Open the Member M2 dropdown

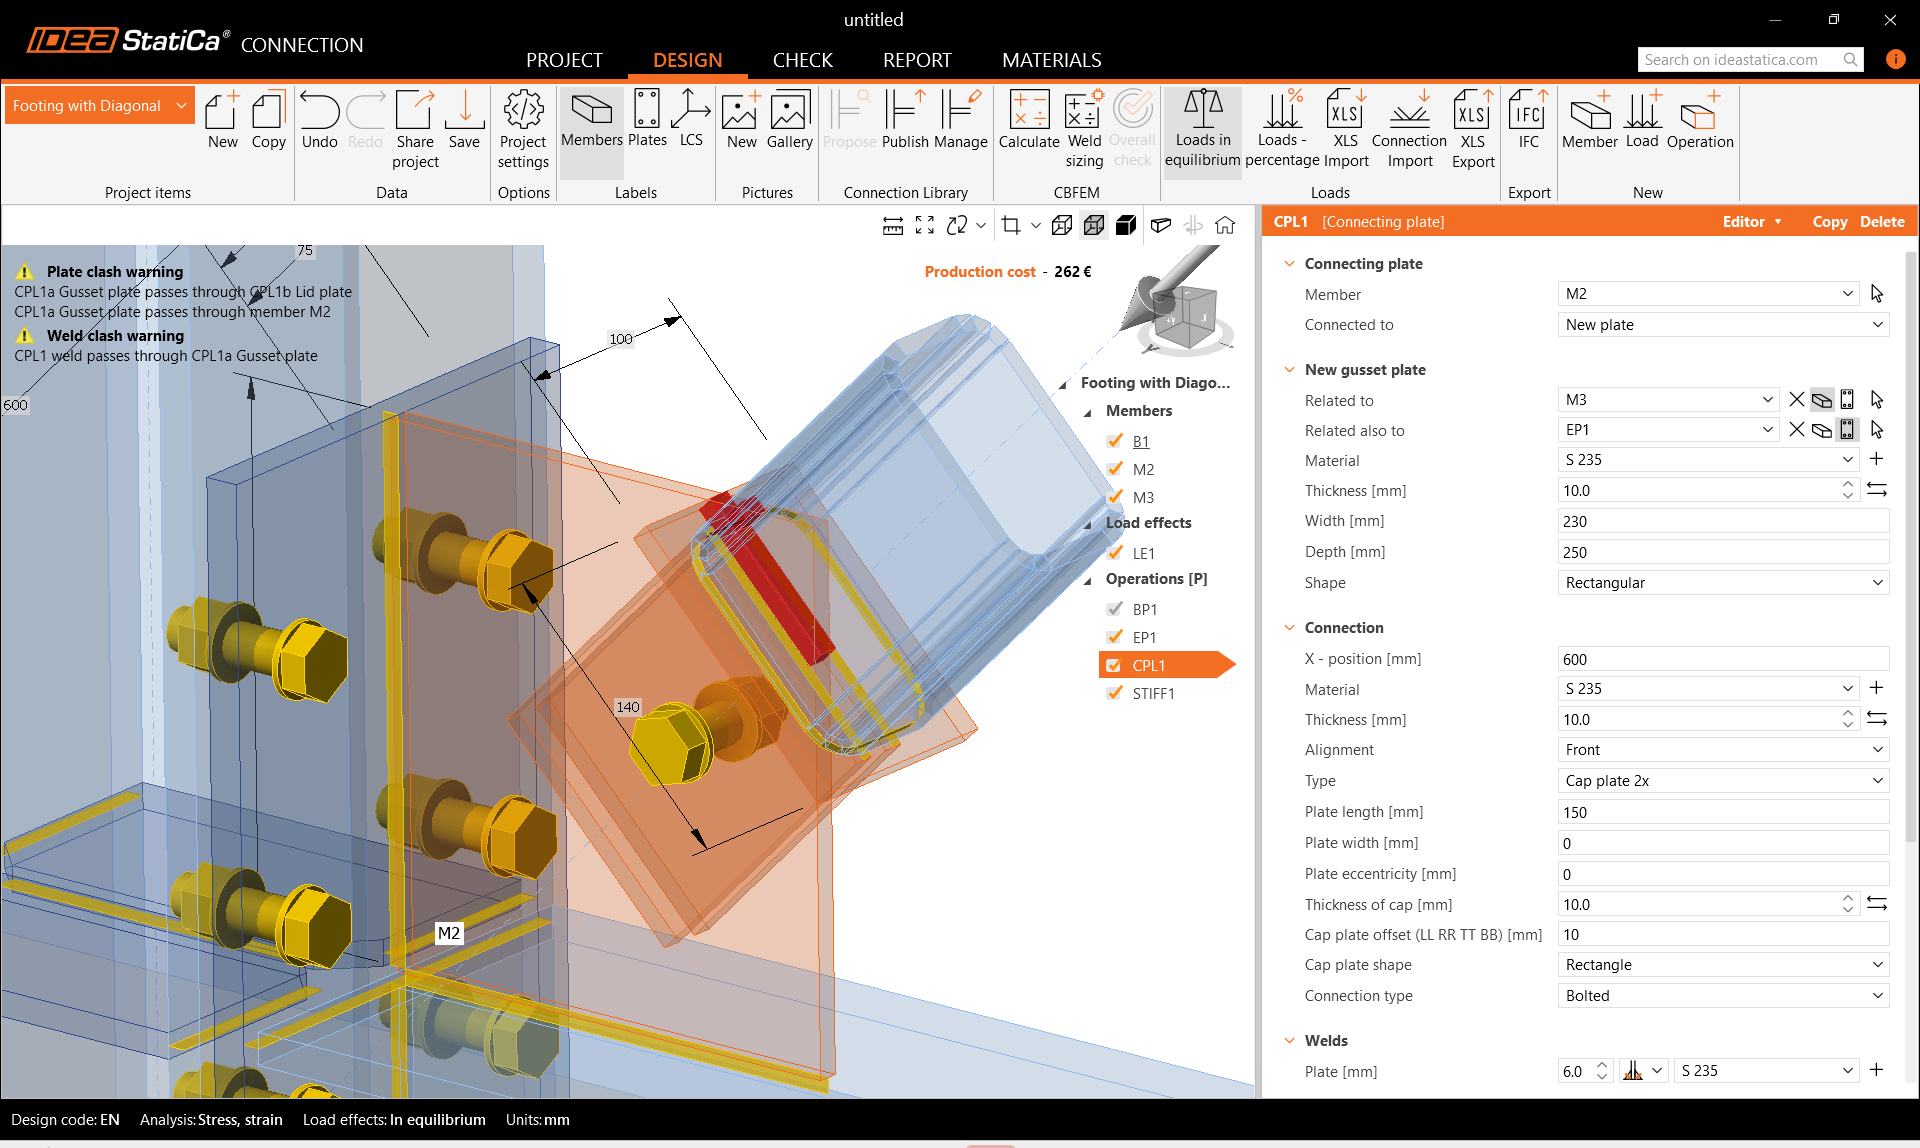click(x=1708, y=294)
